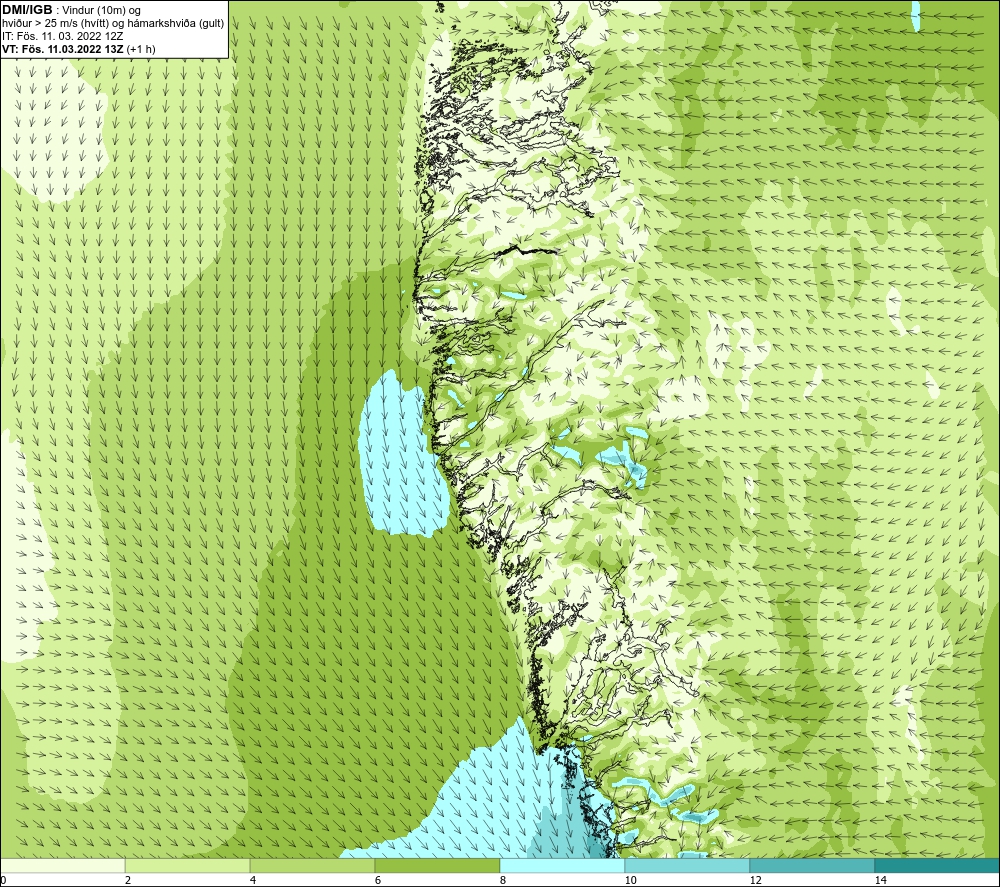1000x887 pixels.
Task: Click the scale label "4"
Action: tap(253, 880)
